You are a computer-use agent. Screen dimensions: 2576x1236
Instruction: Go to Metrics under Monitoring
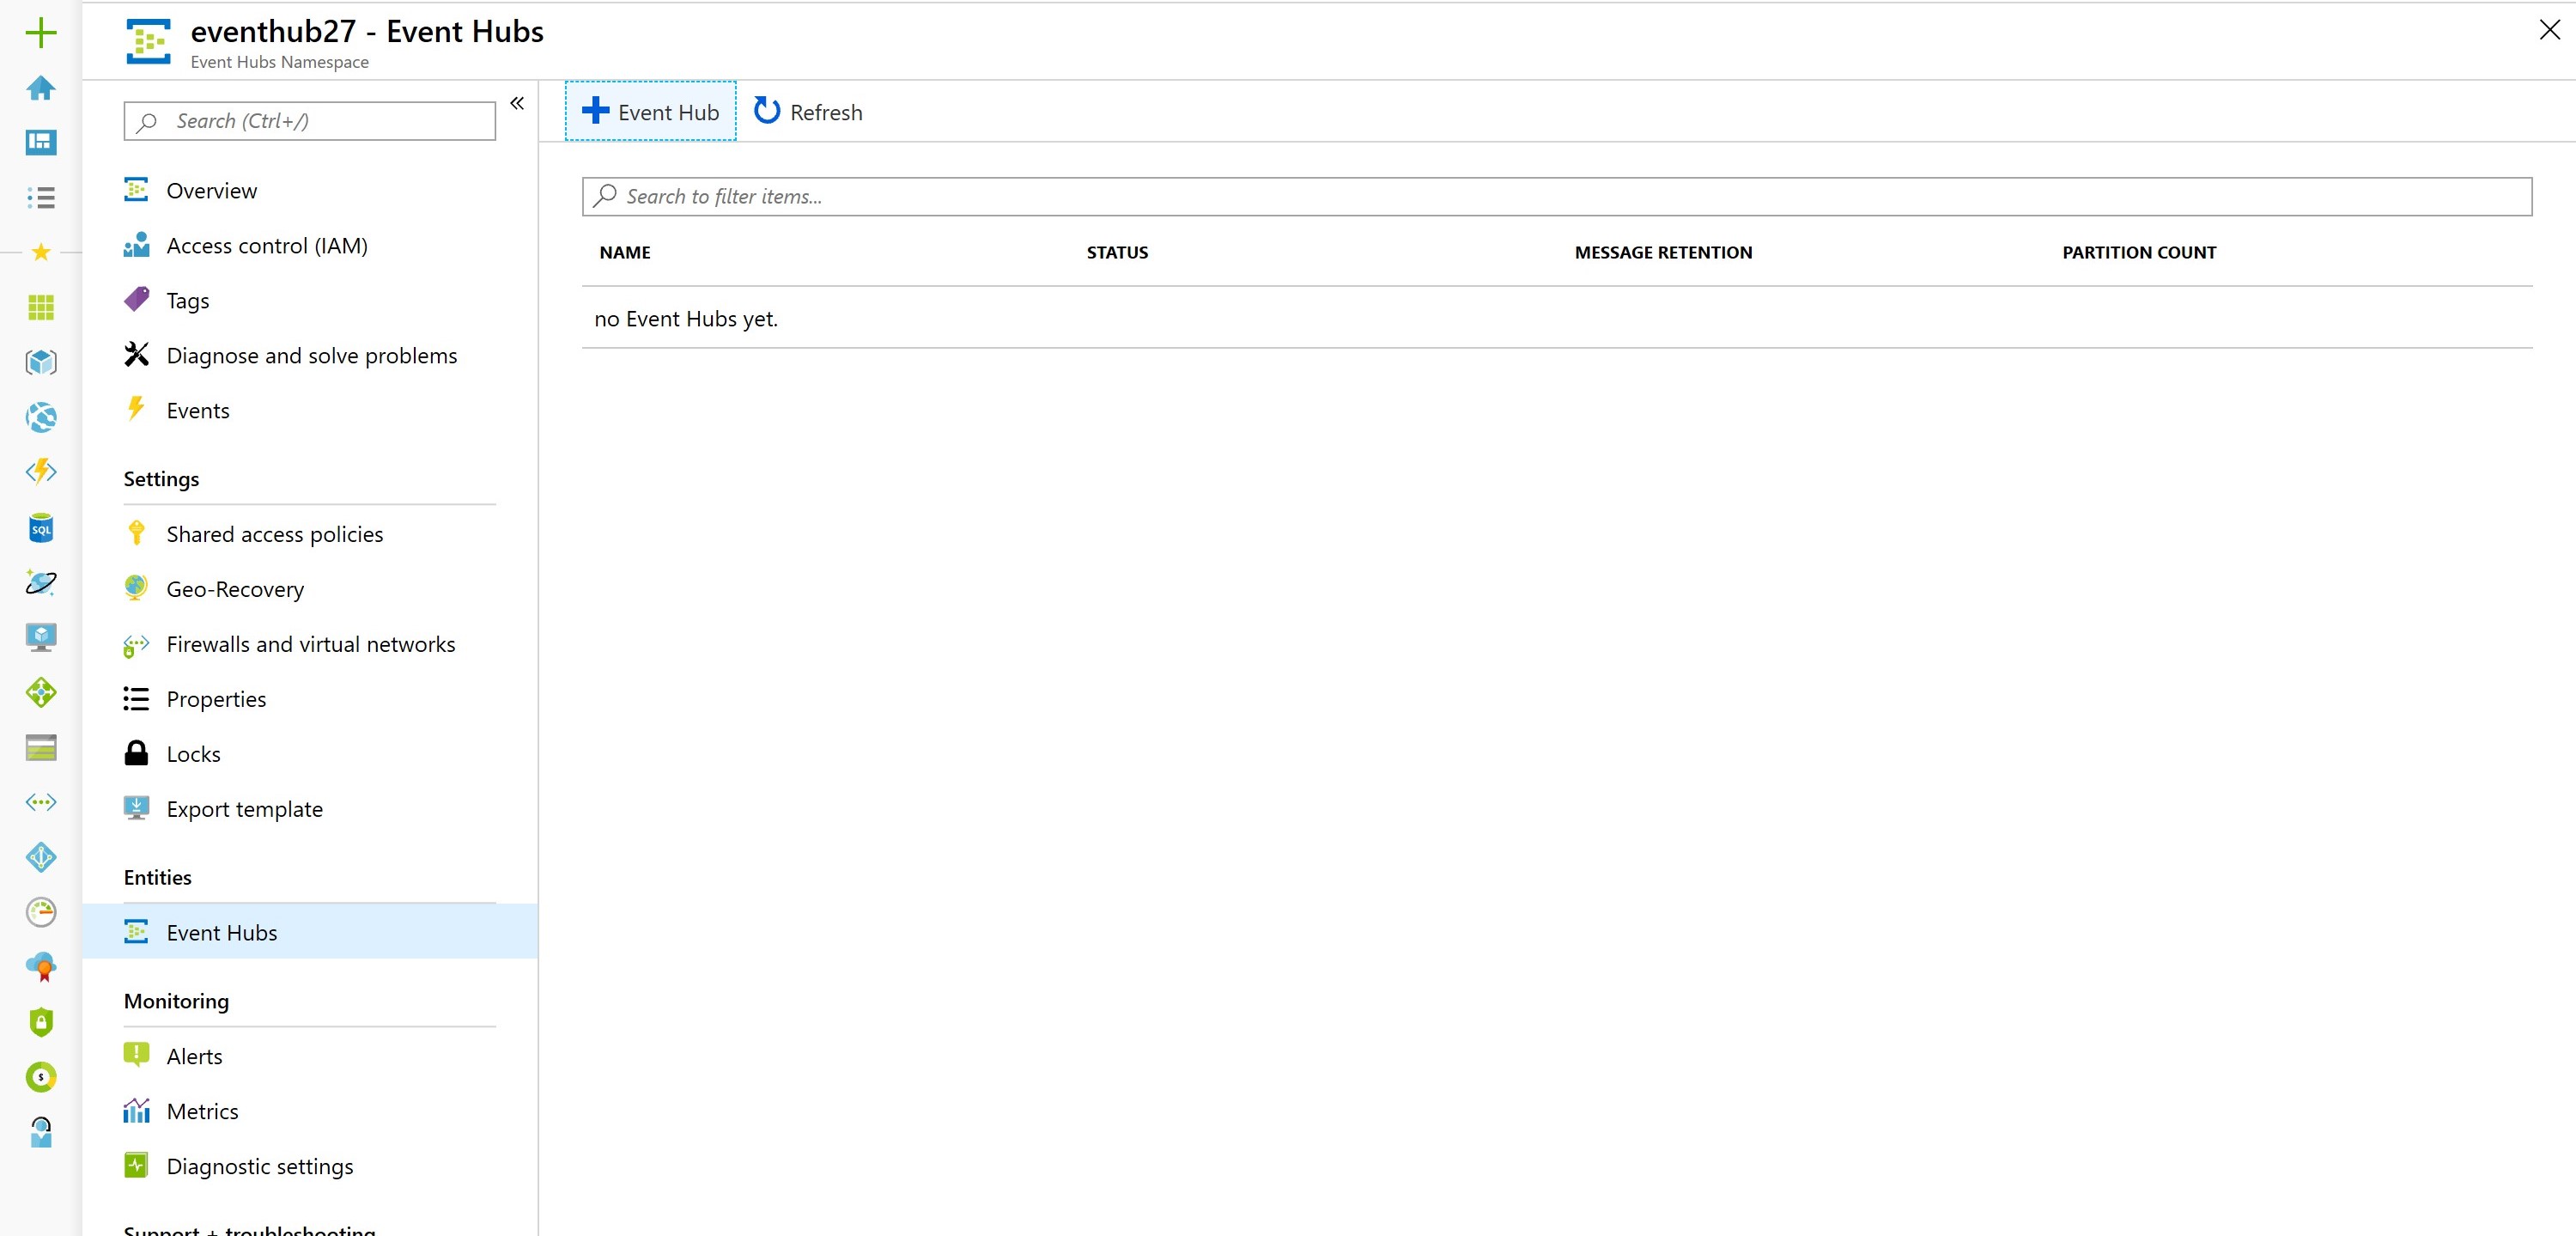tap(202, 1111)
